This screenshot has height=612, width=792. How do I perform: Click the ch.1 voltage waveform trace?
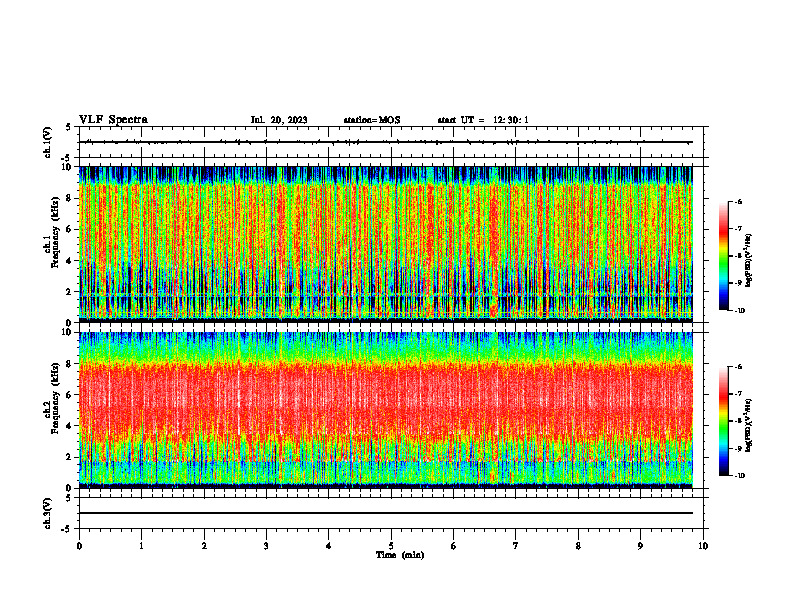click(x=386, y=142)
